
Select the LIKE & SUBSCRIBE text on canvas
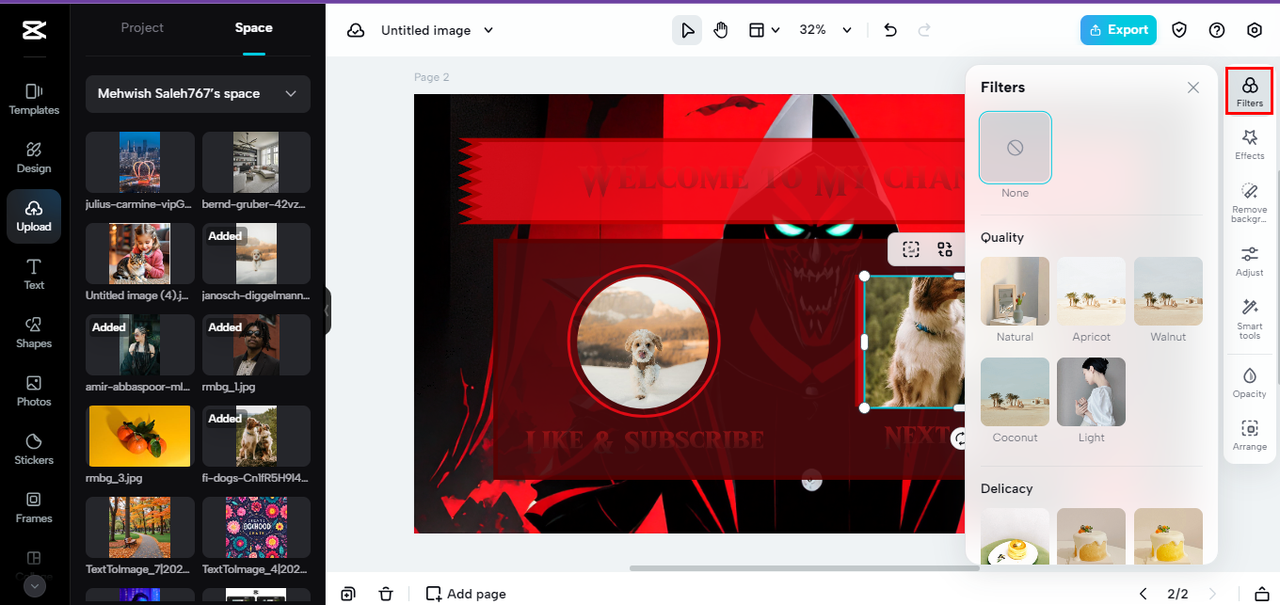645,441
